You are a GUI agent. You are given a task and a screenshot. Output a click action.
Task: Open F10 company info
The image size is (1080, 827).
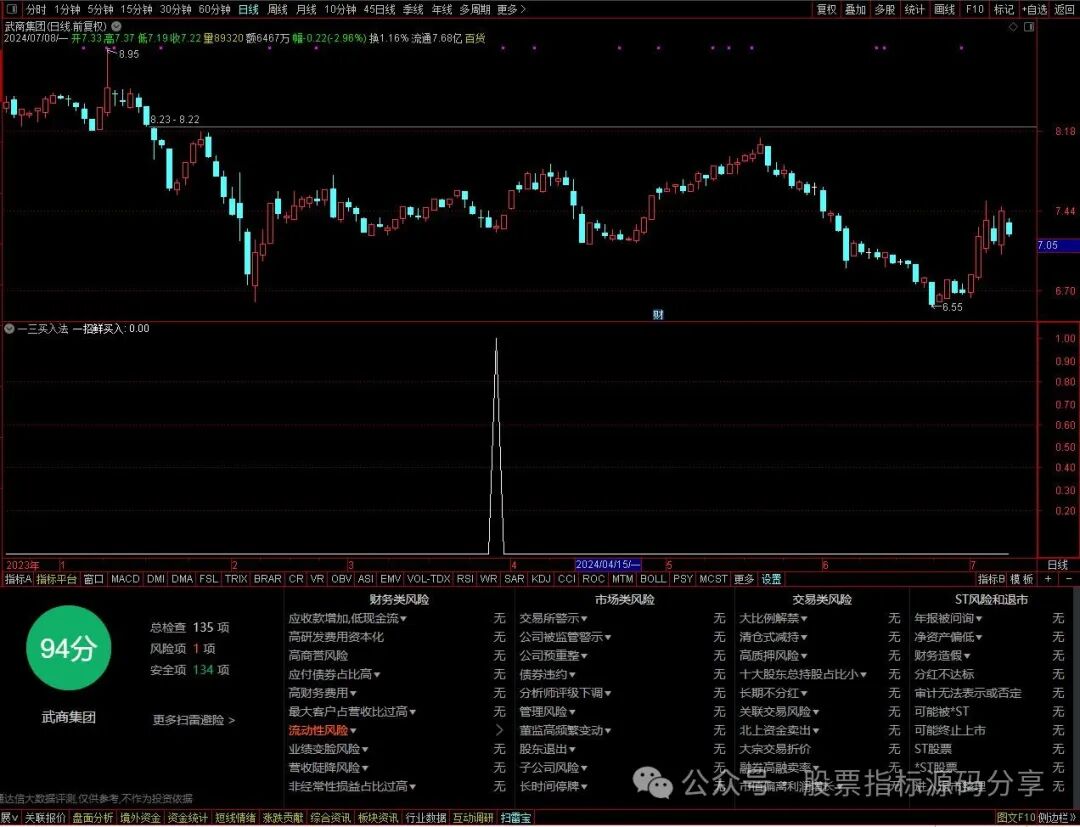[x=974, y=9]
